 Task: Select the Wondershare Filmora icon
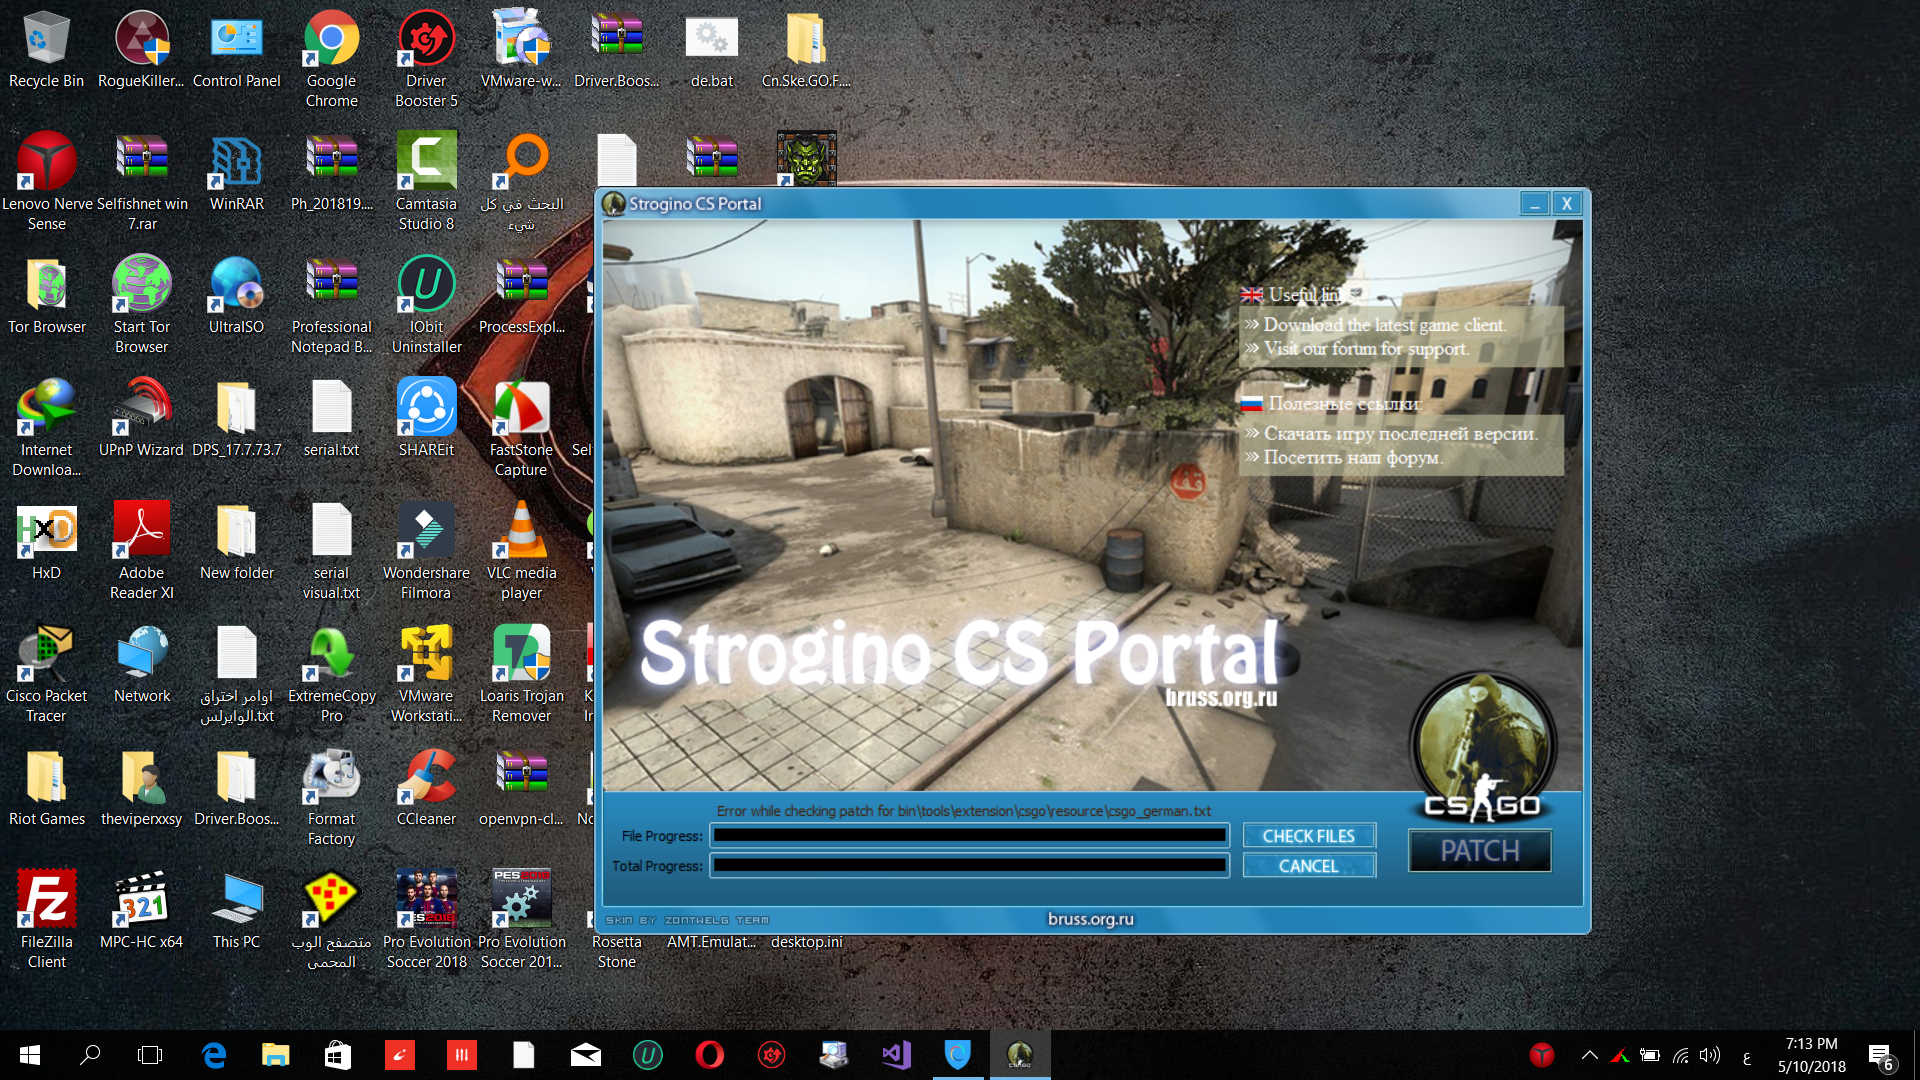coord(426,552)
